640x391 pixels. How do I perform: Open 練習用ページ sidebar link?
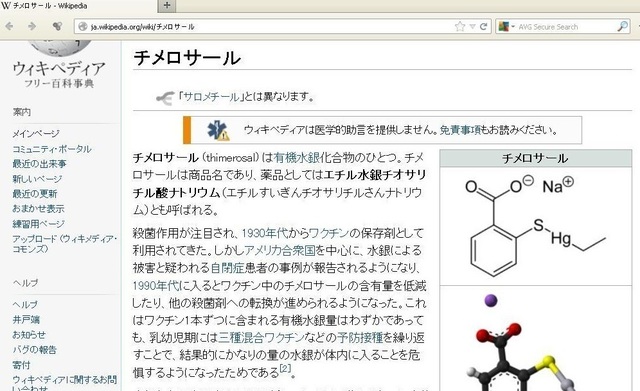[38, 224]
